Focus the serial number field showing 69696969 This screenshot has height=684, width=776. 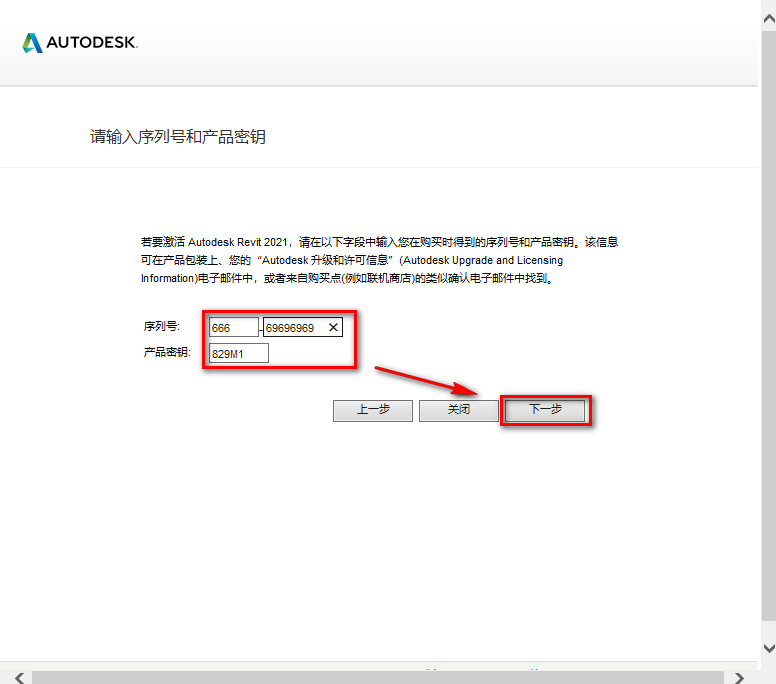click(292, 327)
